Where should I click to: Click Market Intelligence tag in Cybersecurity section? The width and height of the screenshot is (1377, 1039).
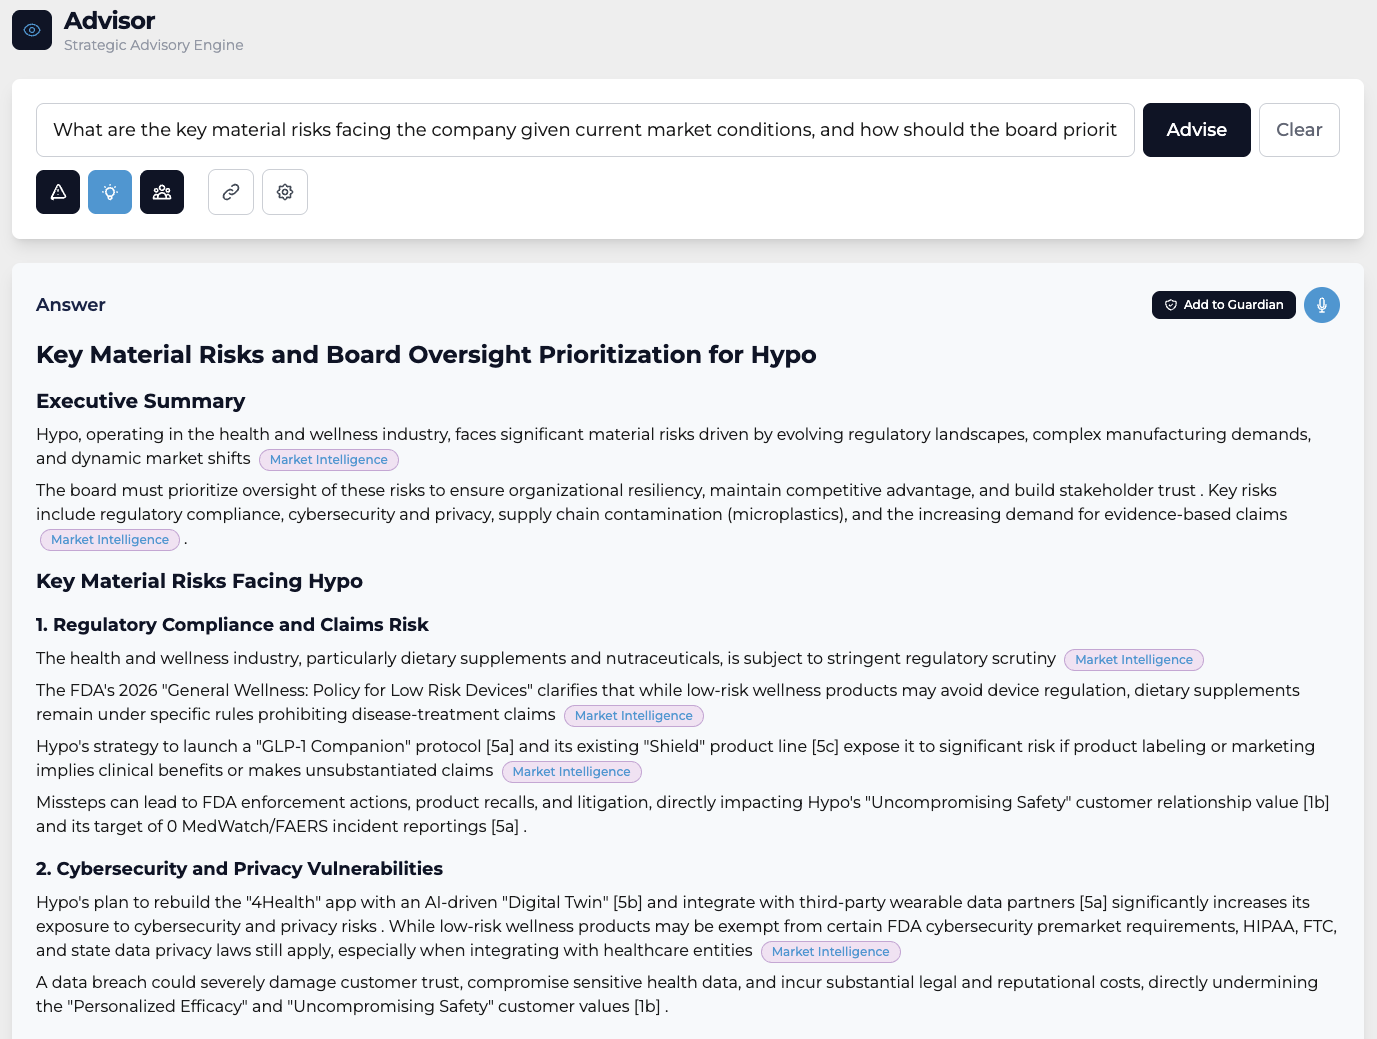(830, 951)
